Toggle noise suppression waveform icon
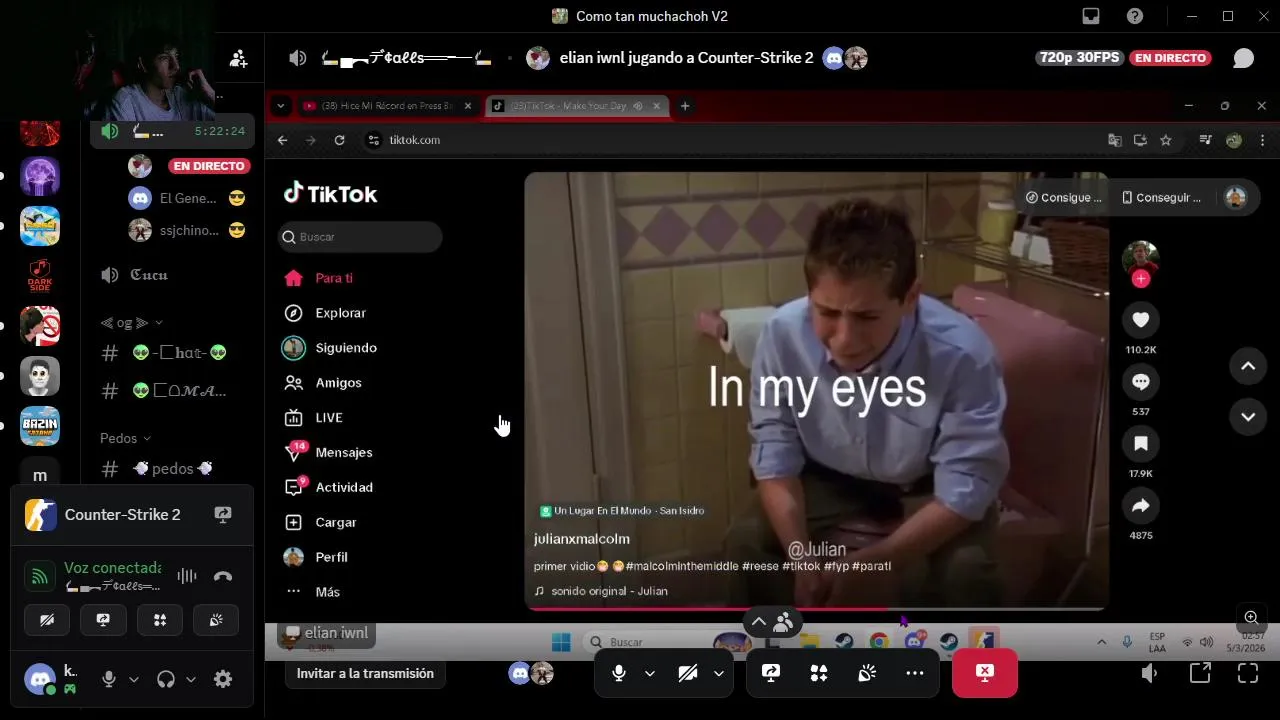 click(186, 576)
